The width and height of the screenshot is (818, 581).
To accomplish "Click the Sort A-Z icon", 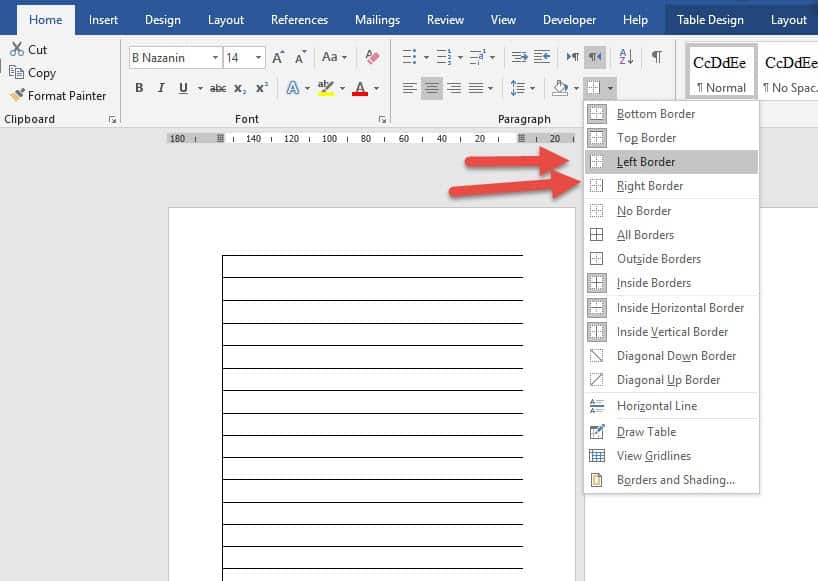I will 626,57.
